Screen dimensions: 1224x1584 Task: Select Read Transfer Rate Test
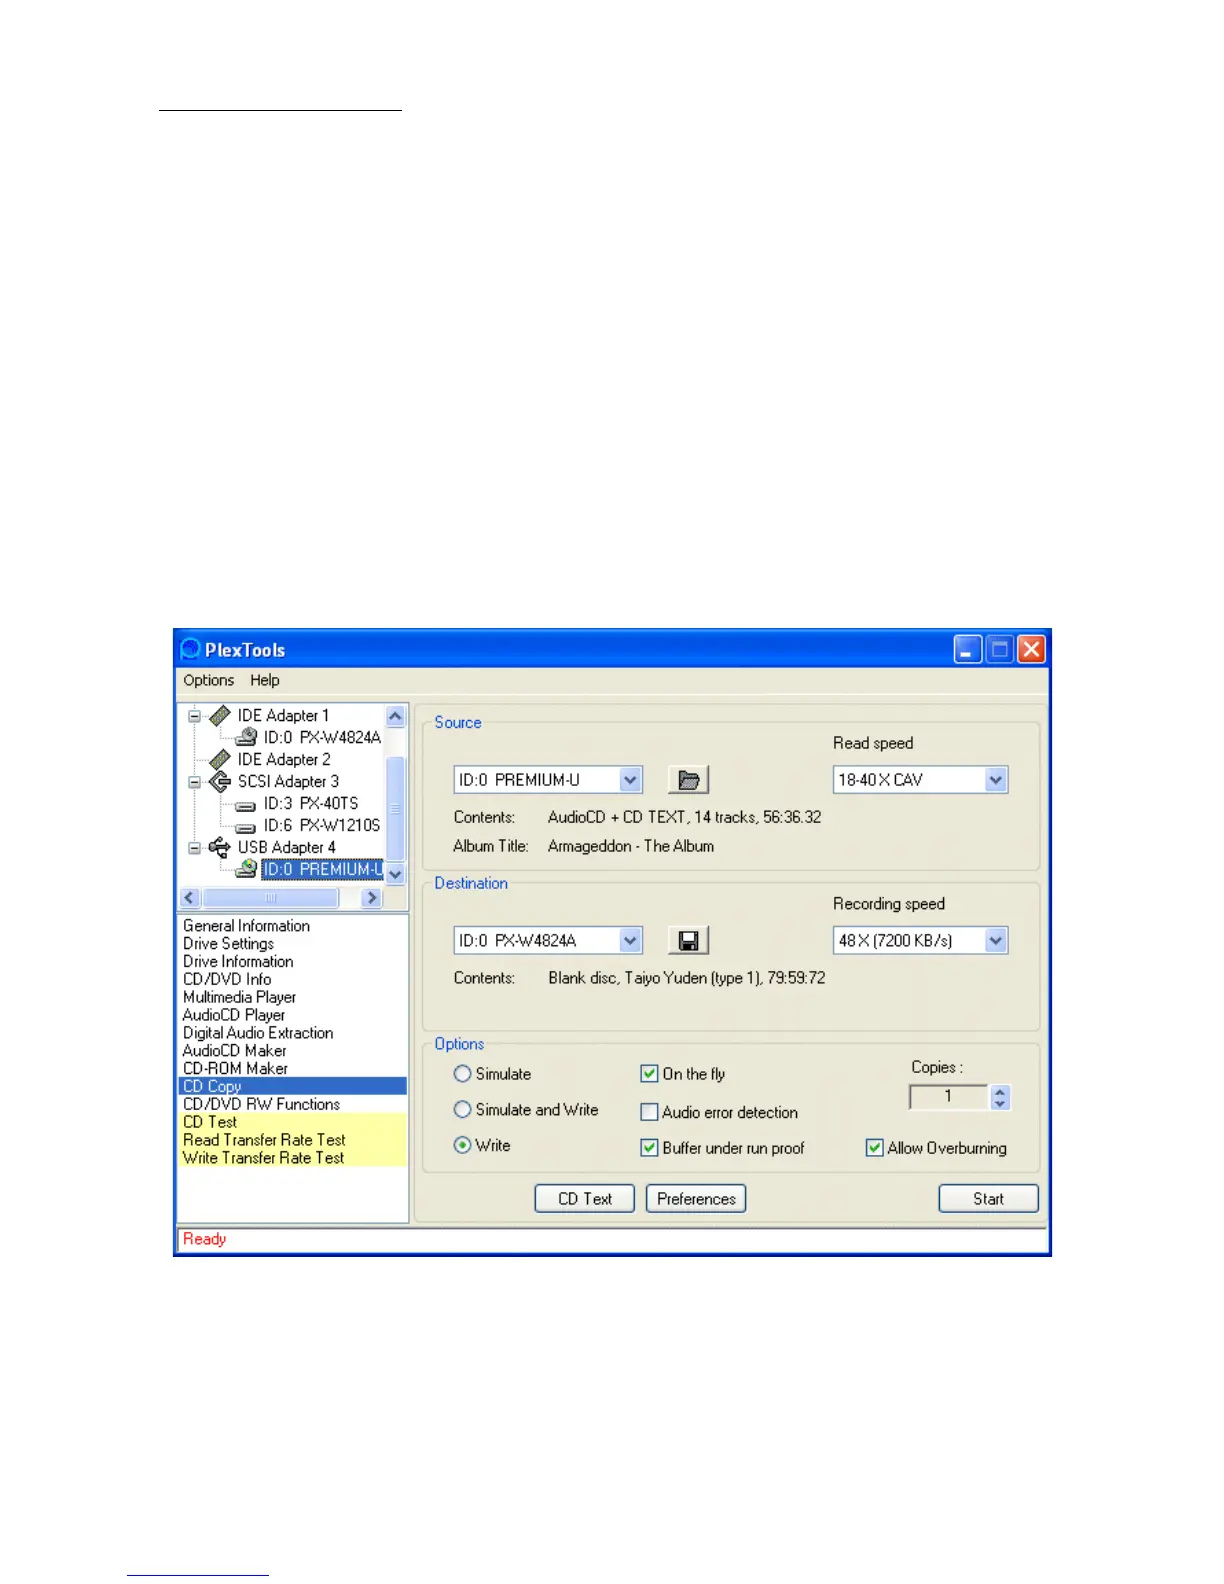(x=293, y=1140)
